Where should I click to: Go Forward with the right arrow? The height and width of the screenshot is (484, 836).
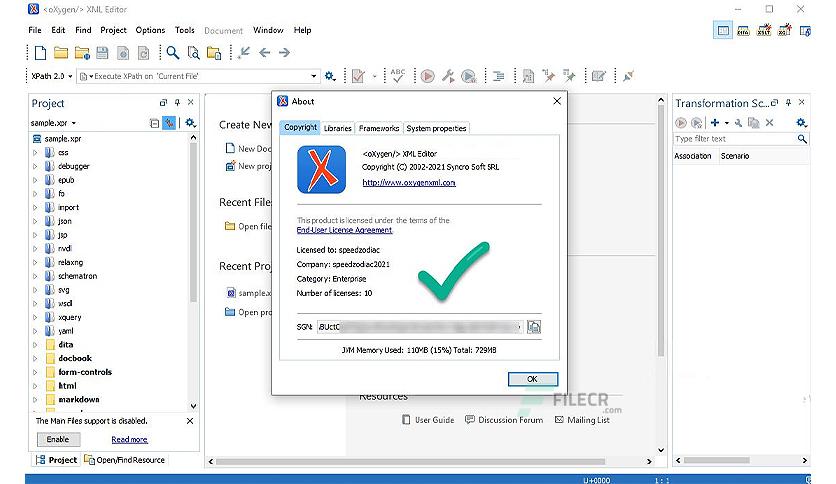click(284, 52)
